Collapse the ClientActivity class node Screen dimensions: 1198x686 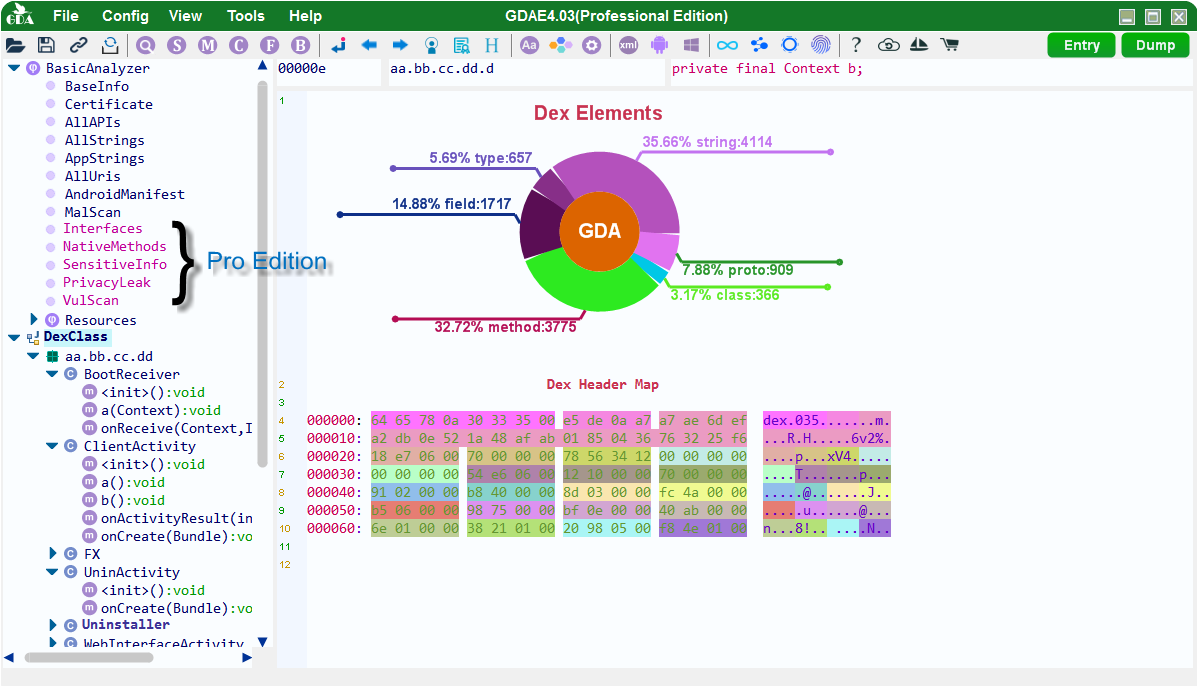(52, 445)
